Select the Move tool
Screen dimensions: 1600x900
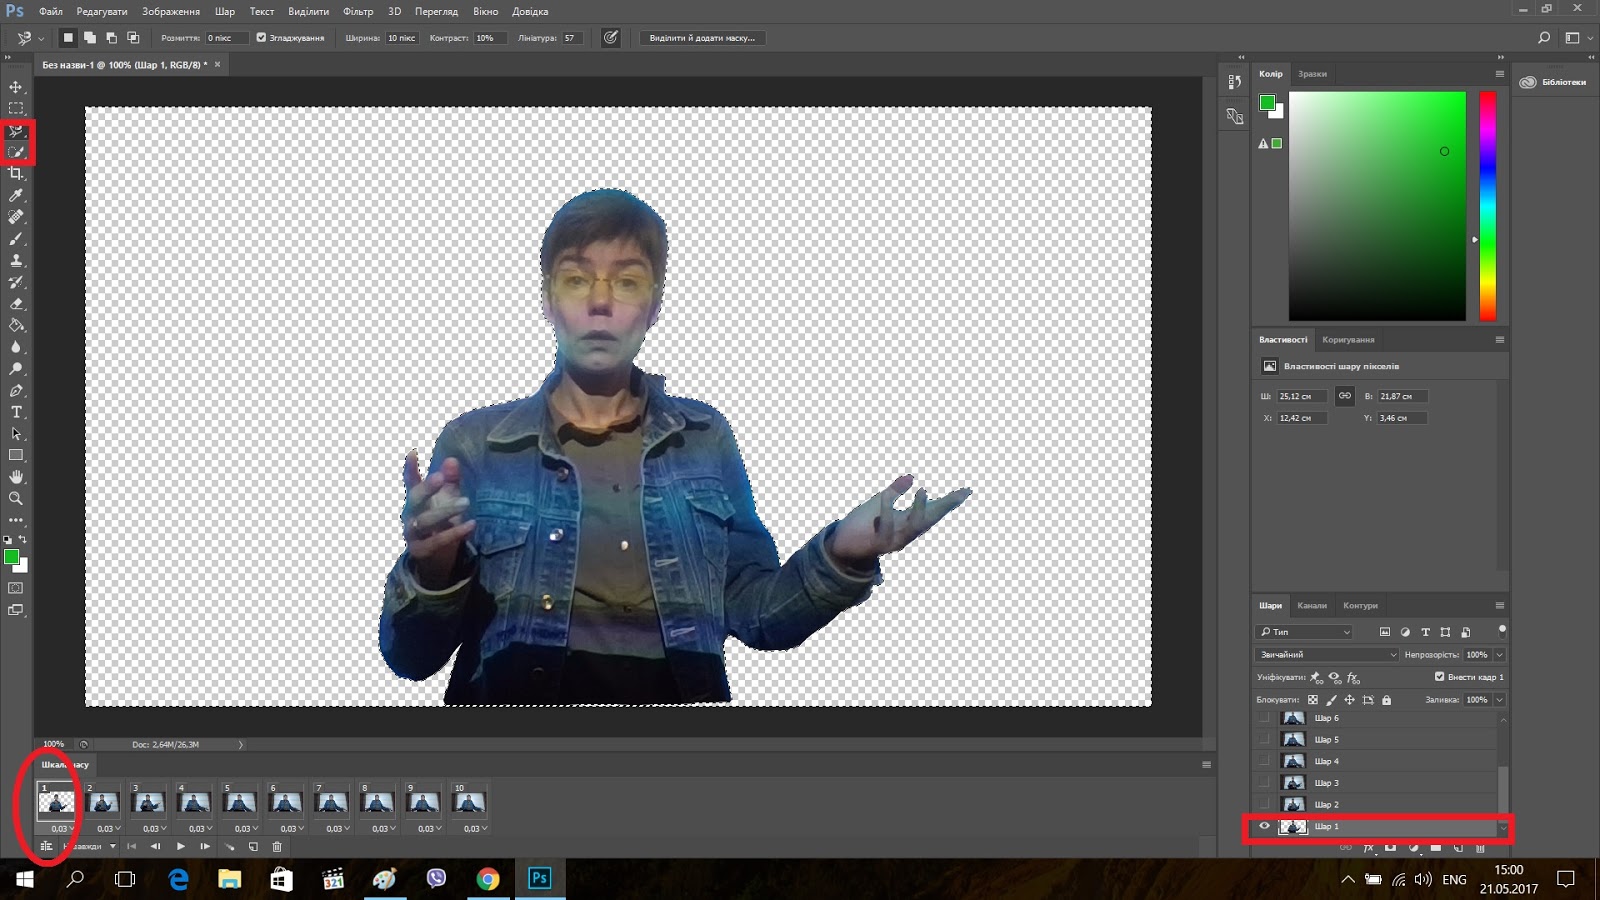(x=16, y=87)
